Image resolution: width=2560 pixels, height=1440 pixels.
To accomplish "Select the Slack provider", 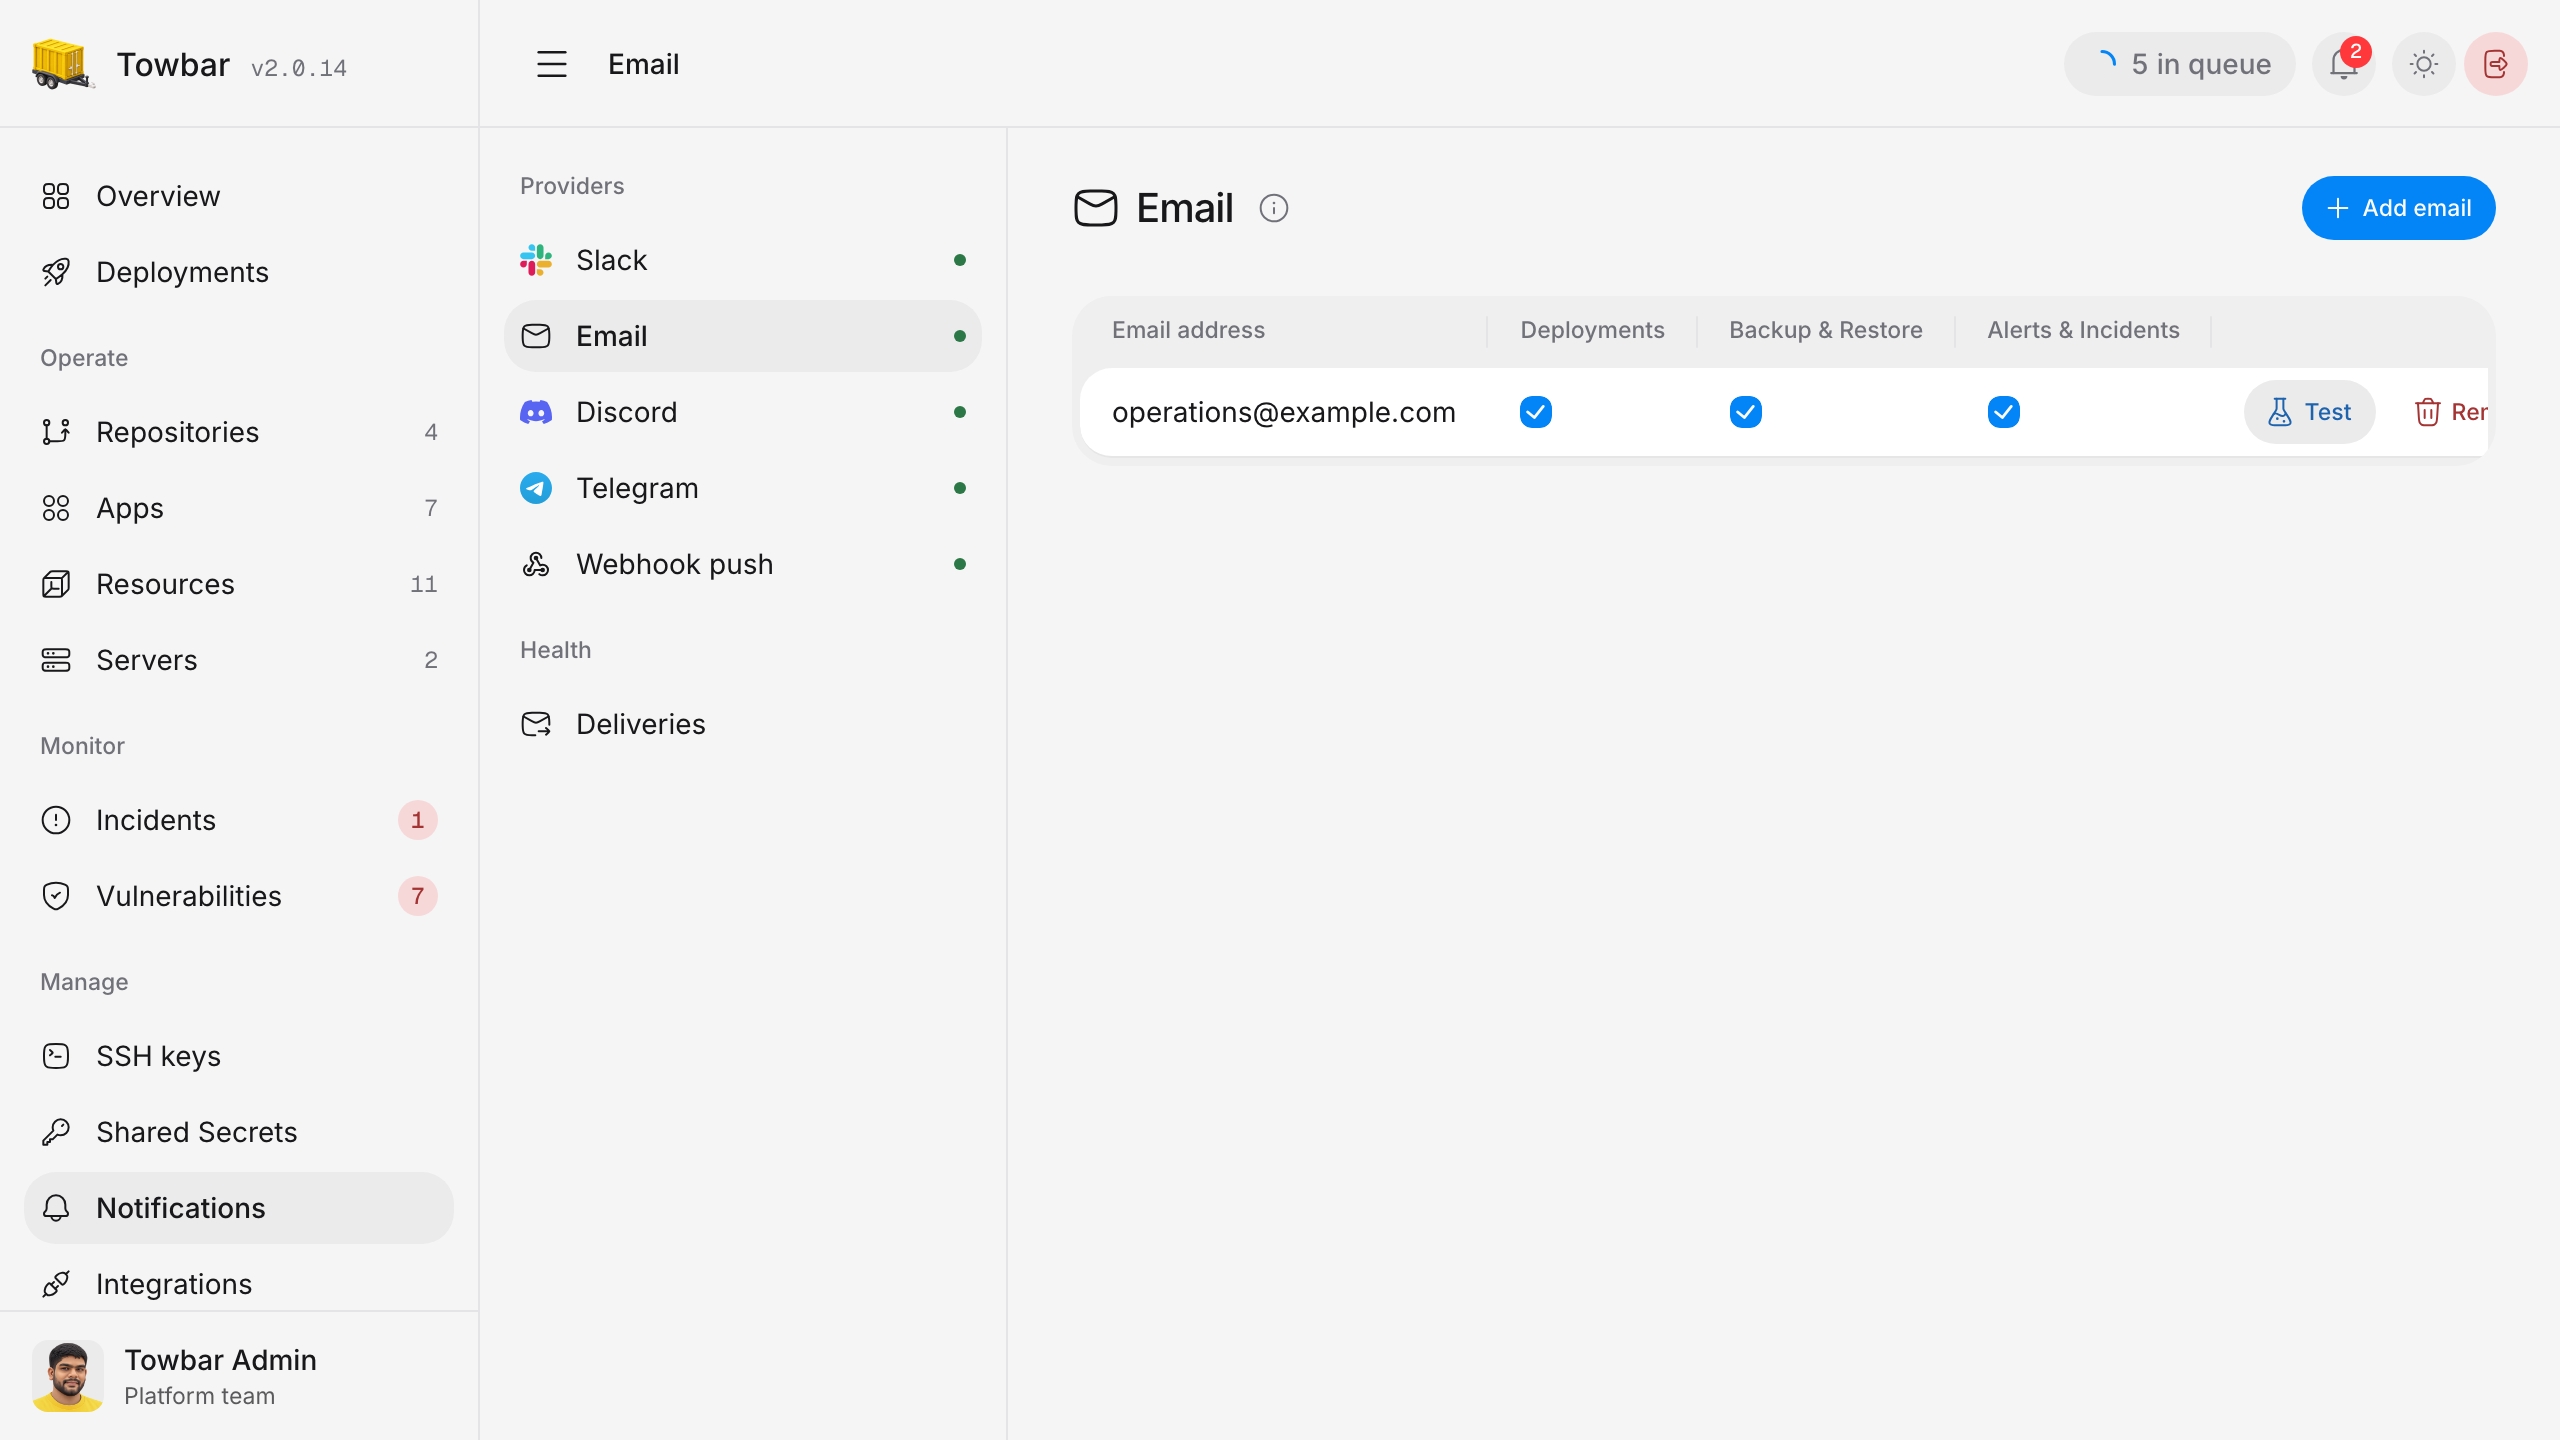I will tap(743, 260).
